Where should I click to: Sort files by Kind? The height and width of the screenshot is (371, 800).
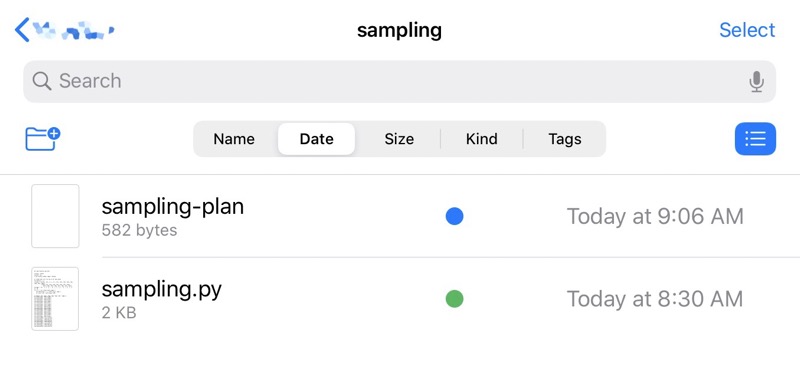482,139
